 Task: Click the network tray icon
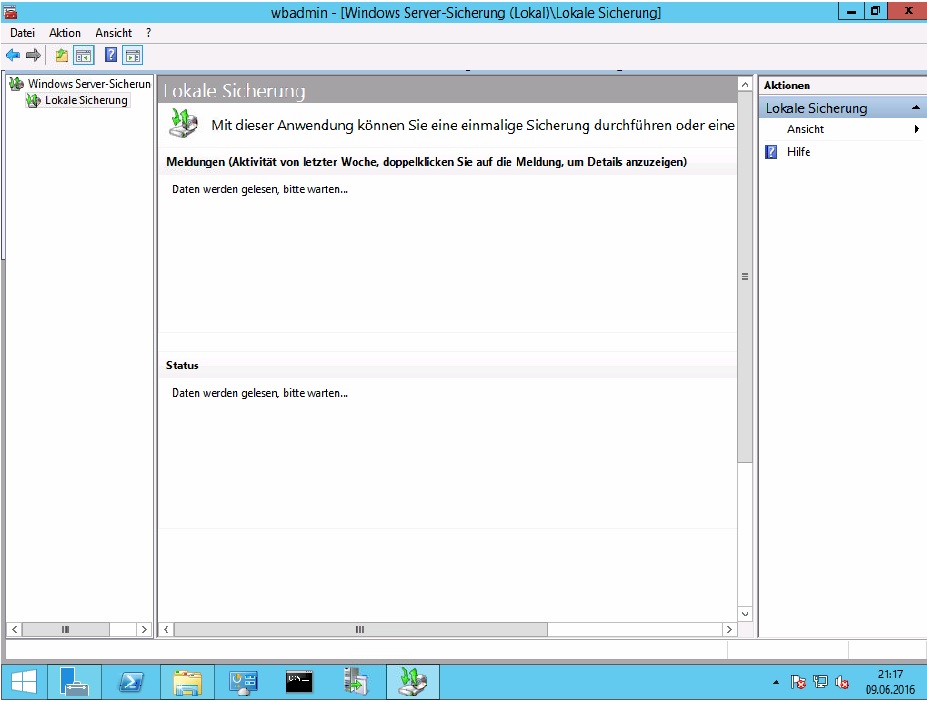point(820,682)
